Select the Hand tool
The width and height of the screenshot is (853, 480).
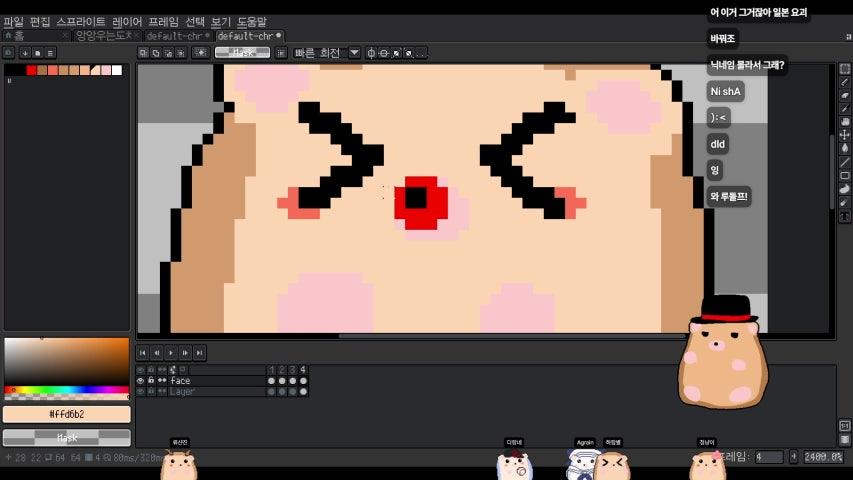point(844,122)
